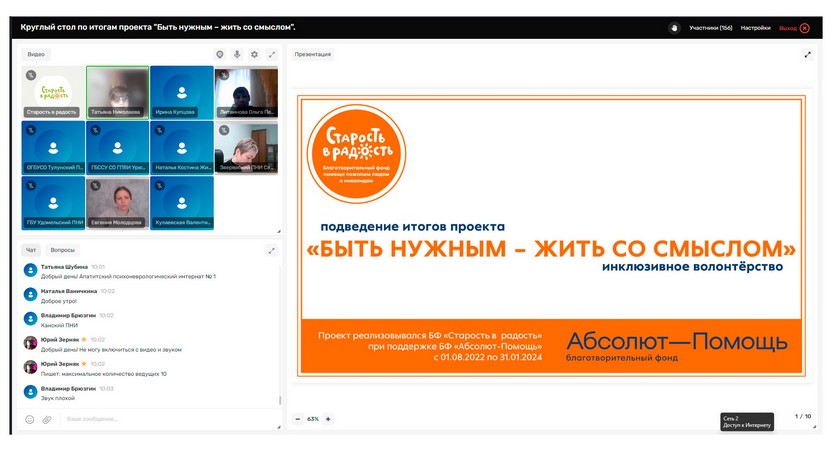Select the ГБУ Удомельский ПНИ video tile
Image resolution: width=832 pixels, height=451 pixels.
point(53,203)
